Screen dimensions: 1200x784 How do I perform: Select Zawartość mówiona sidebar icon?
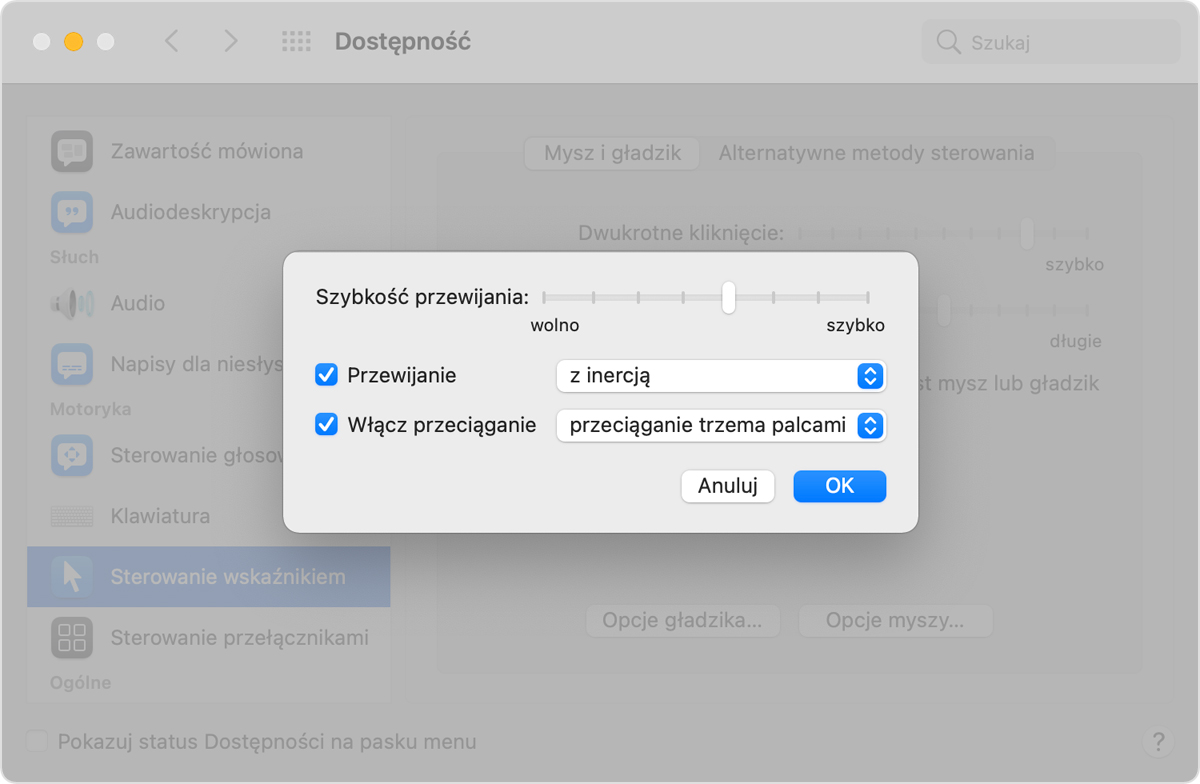coord(71,151)
